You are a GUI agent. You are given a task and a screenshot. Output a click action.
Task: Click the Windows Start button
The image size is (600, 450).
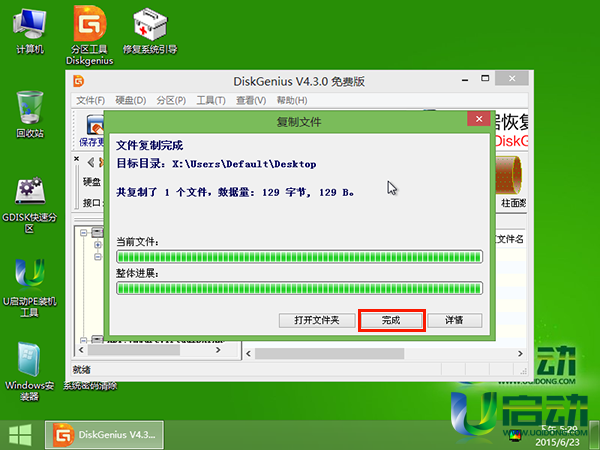19,435
